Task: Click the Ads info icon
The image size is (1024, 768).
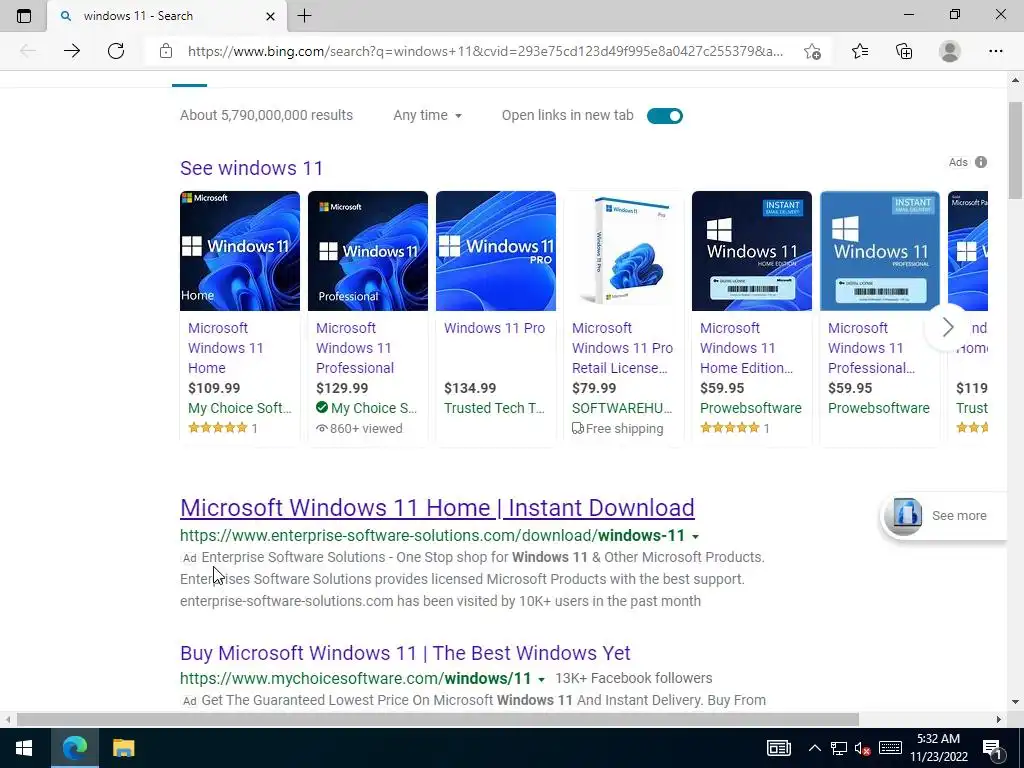Action: point(981,162)
